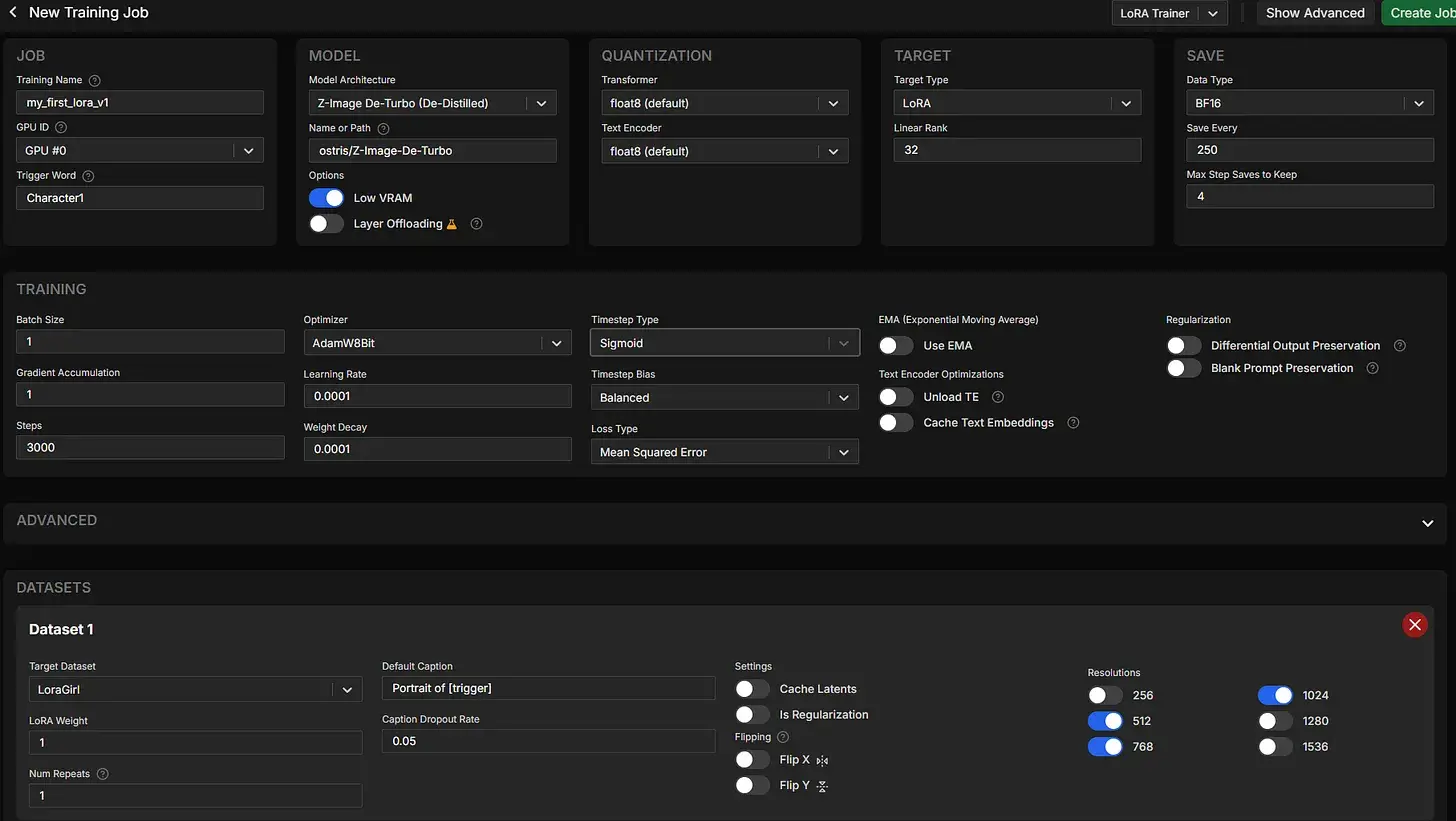Viewport: 1456px width, 821px height.
Task: Expand the Advanced section
Action: pyautogui.click(x=1427, y=523)
